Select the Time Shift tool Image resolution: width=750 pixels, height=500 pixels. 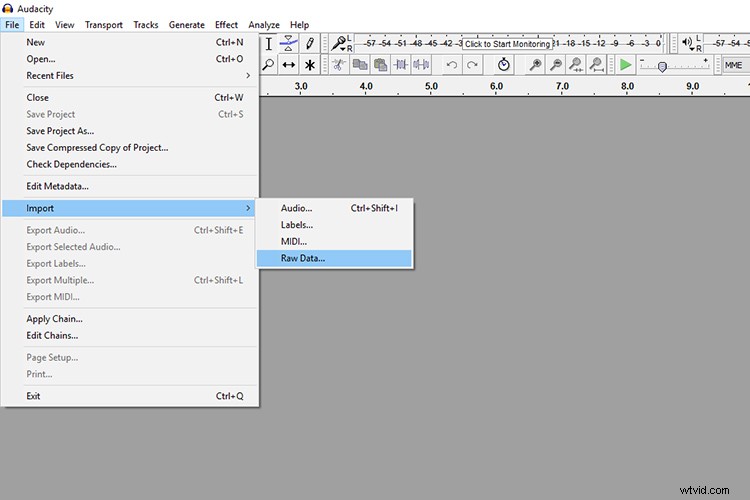tap(289, 65)
